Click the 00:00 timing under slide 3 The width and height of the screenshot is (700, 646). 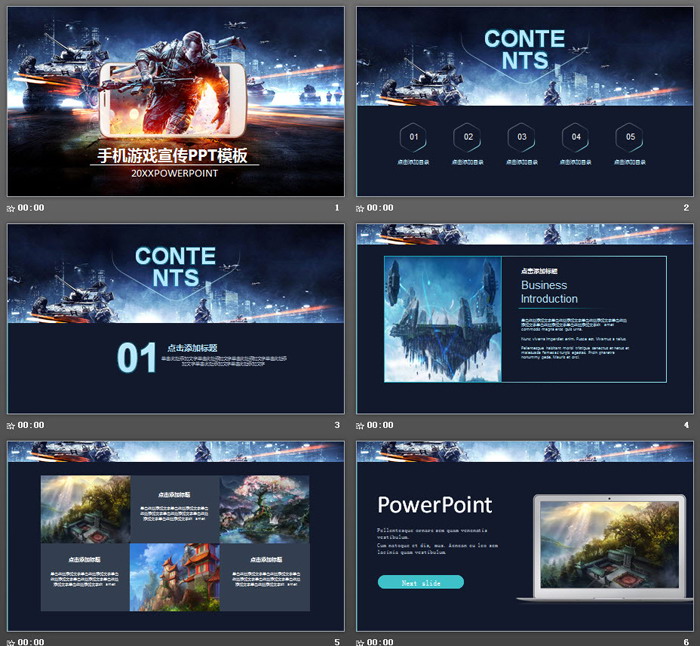(x=31, y=425)
